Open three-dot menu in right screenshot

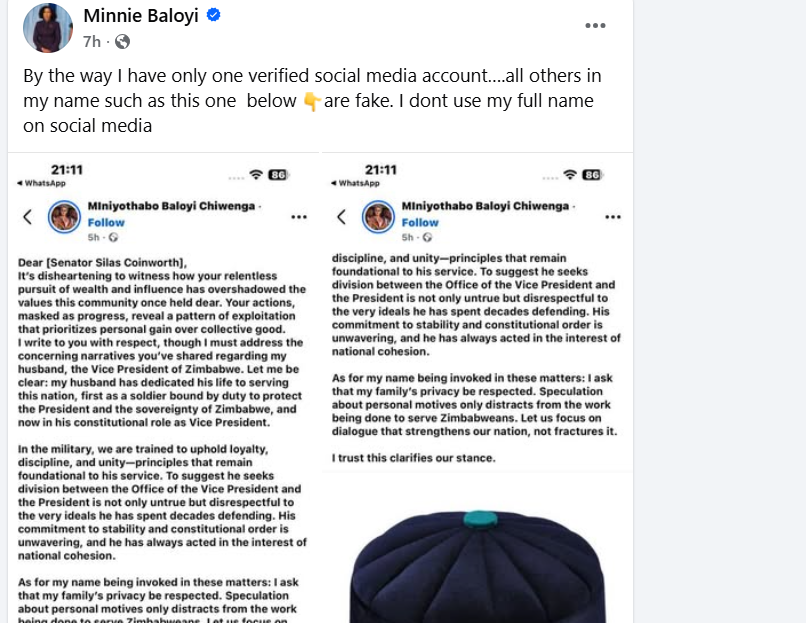612,216
